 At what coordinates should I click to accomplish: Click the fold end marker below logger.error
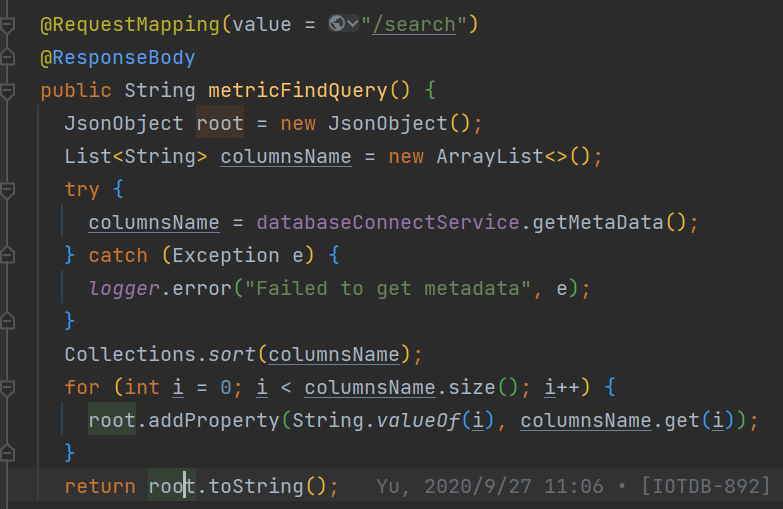click(7, 322)
